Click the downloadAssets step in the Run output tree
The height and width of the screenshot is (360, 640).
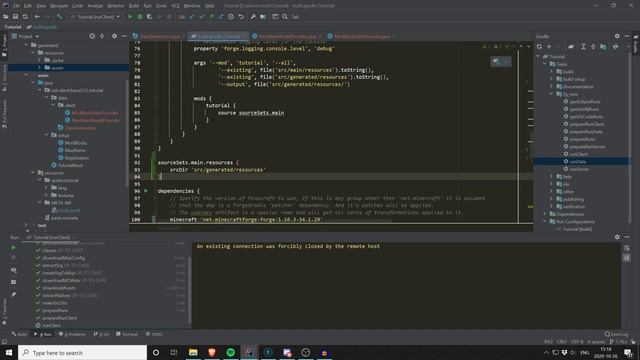[59, 288]
